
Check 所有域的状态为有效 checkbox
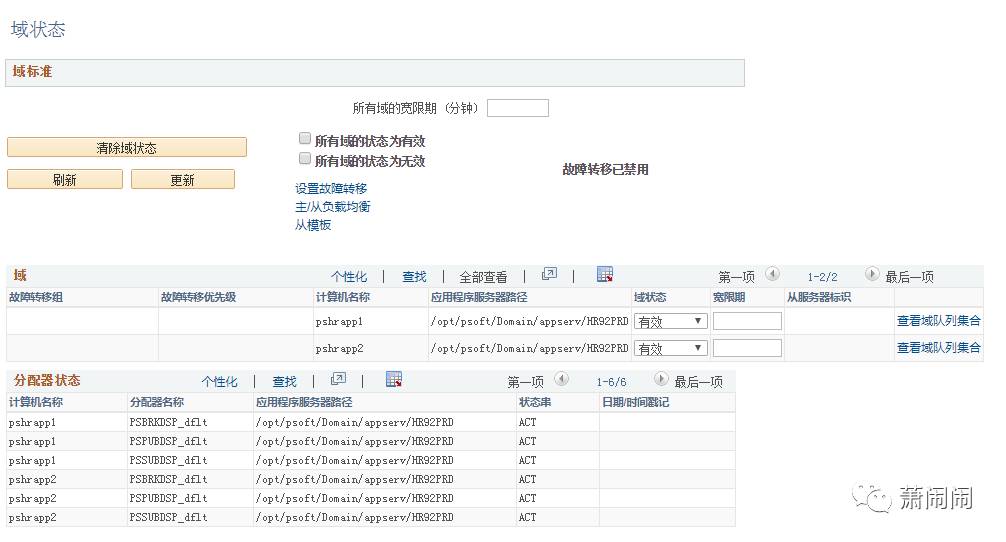pyautogui.click(x=305, y=138)
